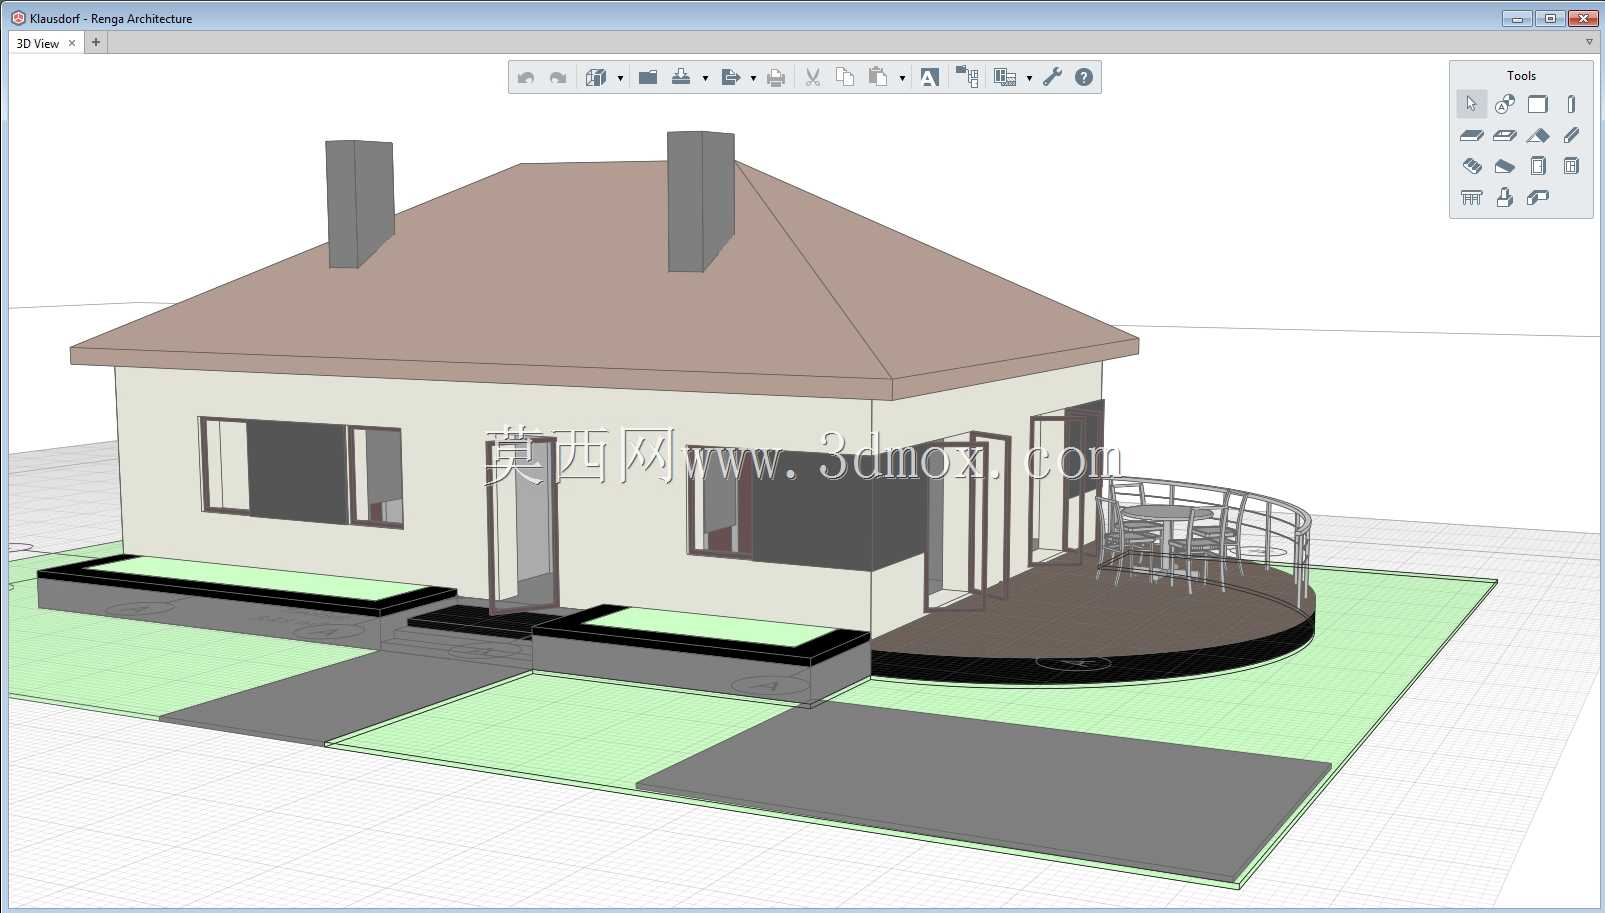Choose the Axis tool in Tools panel
Screen dimensions: 1605x913
click(1504, 104)
